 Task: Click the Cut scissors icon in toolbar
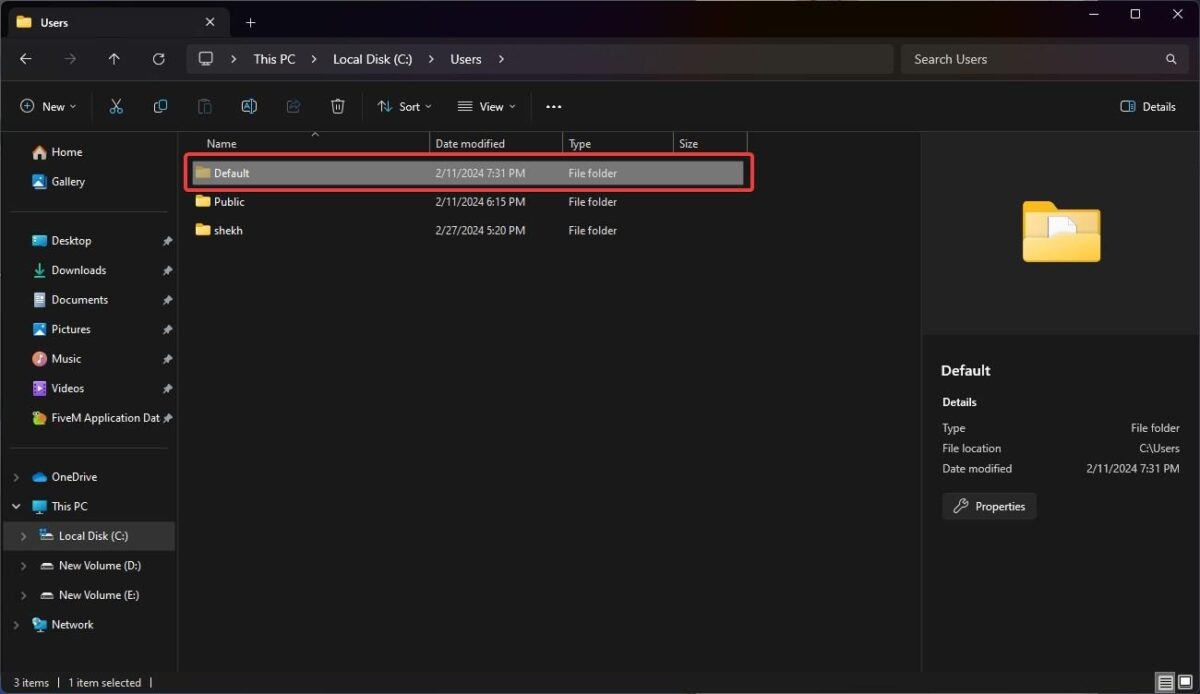pos(116,107)
